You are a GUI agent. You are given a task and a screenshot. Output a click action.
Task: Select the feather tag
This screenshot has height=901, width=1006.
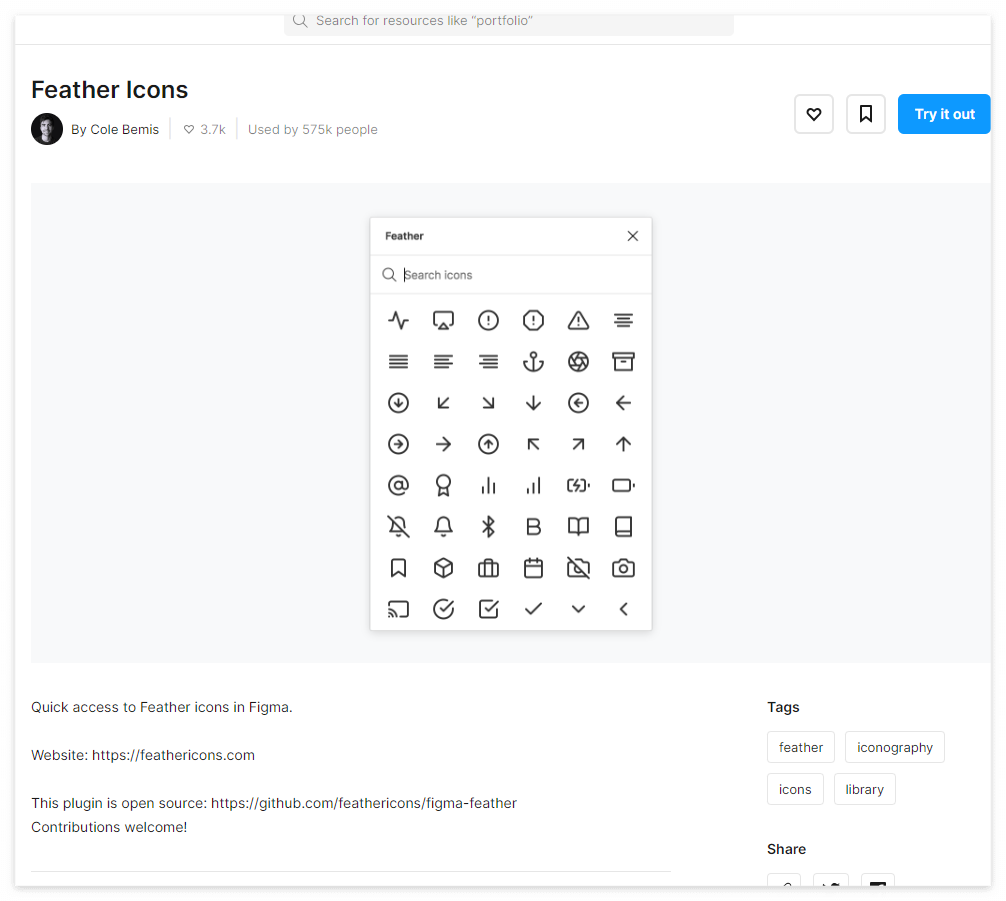pyautogui.click(x=801, y=747)
